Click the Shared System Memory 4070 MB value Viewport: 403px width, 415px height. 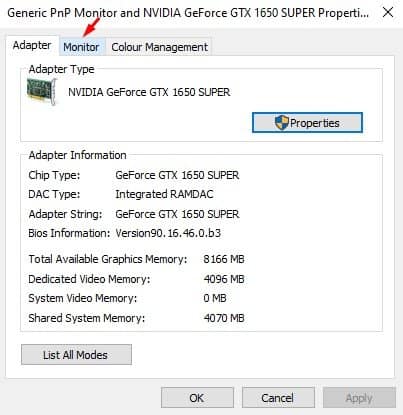click(x=224, y=318)
